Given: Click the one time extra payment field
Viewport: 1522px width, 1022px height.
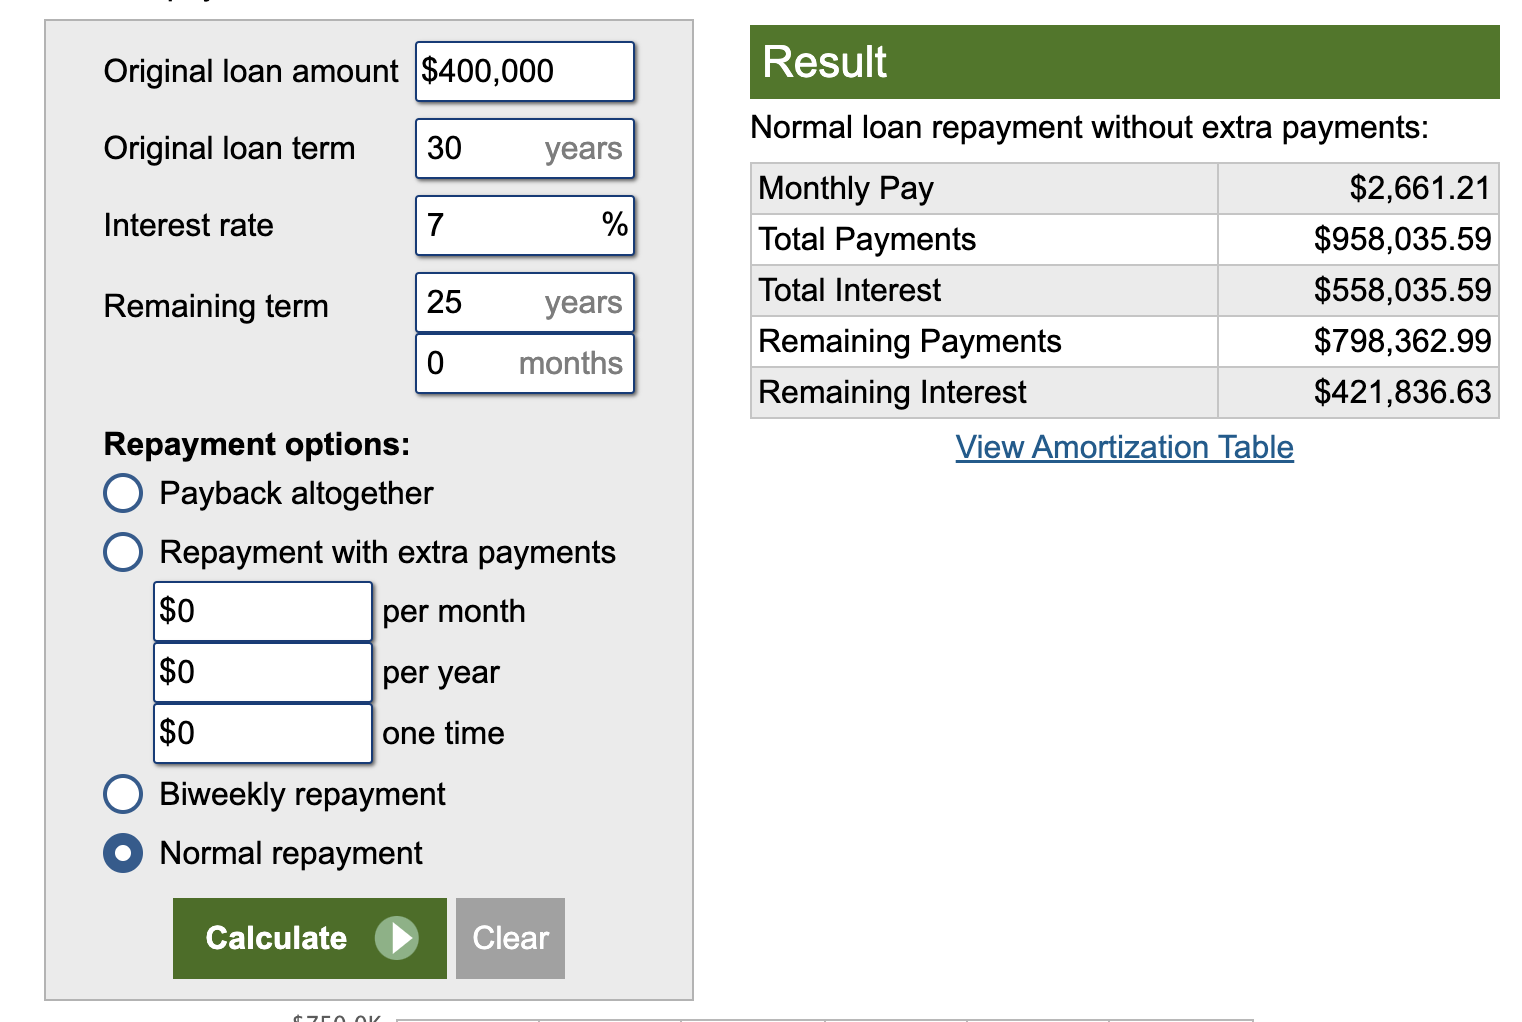Looking at the screenshot, I should coord(263,734).
